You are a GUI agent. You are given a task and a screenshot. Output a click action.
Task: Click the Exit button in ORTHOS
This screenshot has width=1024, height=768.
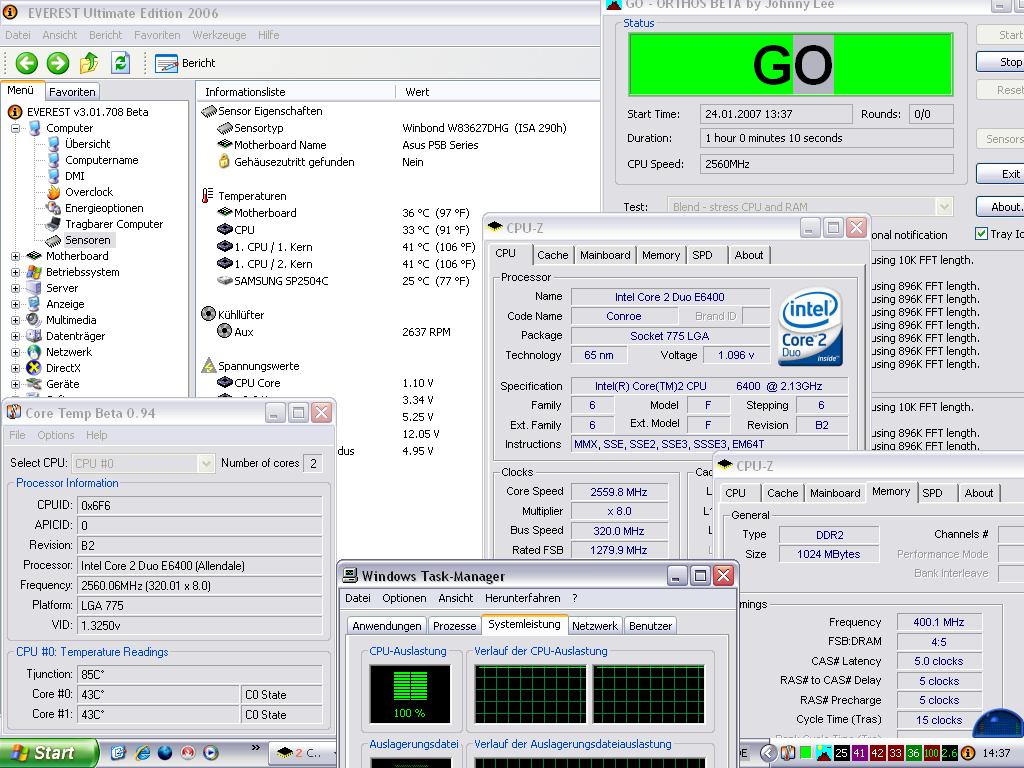pyautogui.click(x=1000, y=174)
